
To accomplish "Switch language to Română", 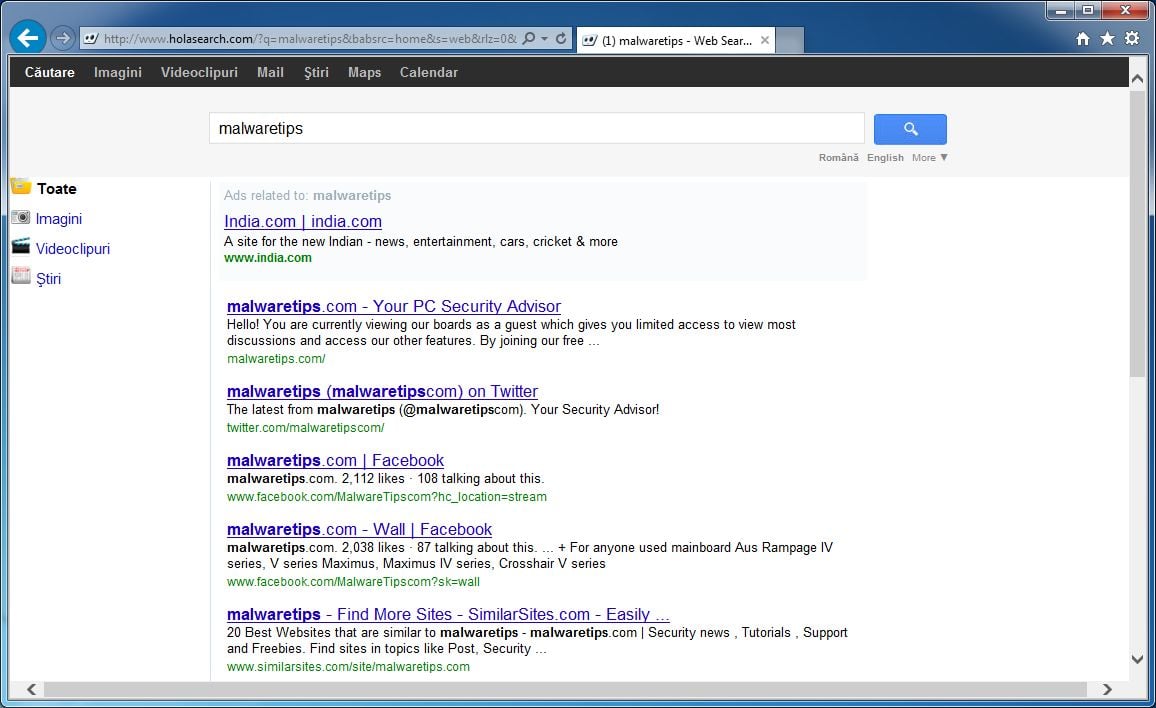I will (838, 158).
